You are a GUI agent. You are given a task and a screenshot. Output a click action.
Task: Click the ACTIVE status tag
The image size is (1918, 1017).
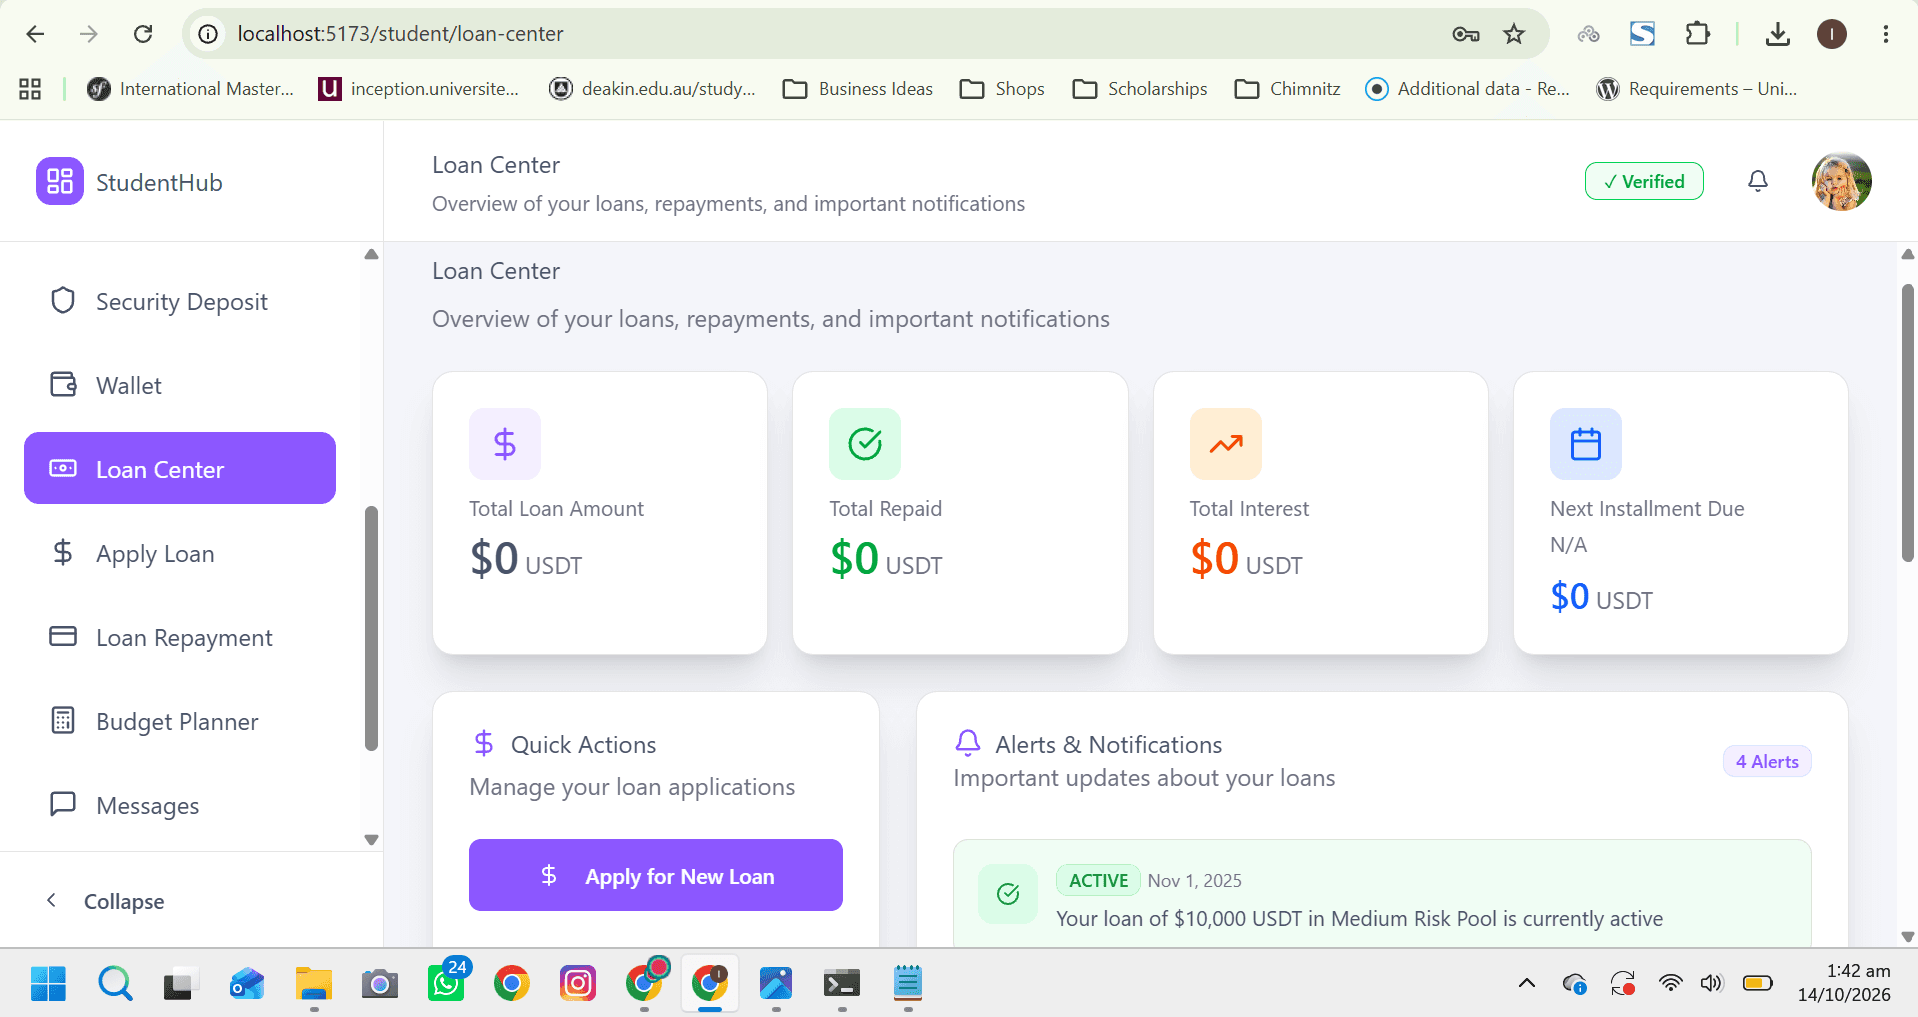point(1098,880)
